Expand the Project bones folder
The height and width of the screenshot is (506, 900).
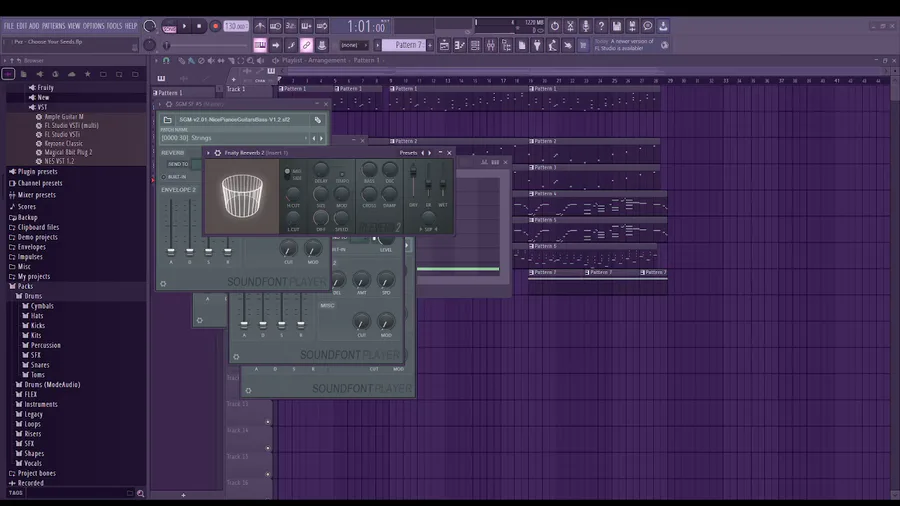click(36, 473)
